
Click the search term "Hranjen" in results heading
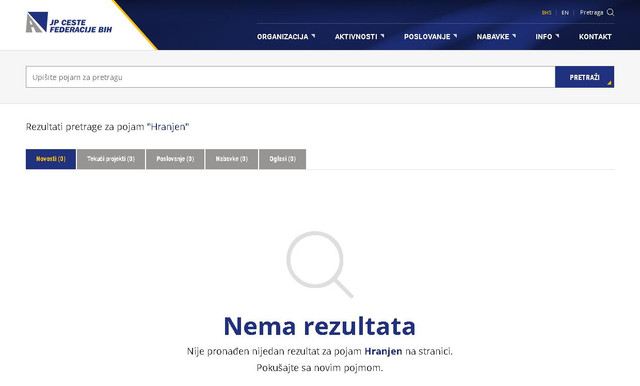tap(168, 127)
